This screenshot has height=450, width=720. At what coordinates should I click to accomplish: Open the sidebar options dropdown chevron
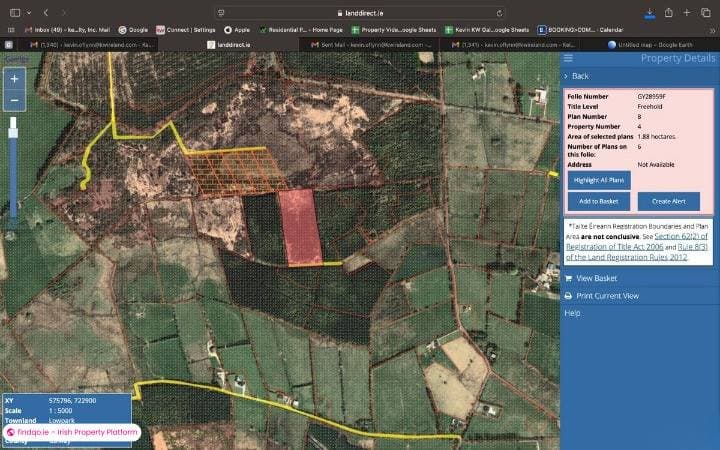29,13
